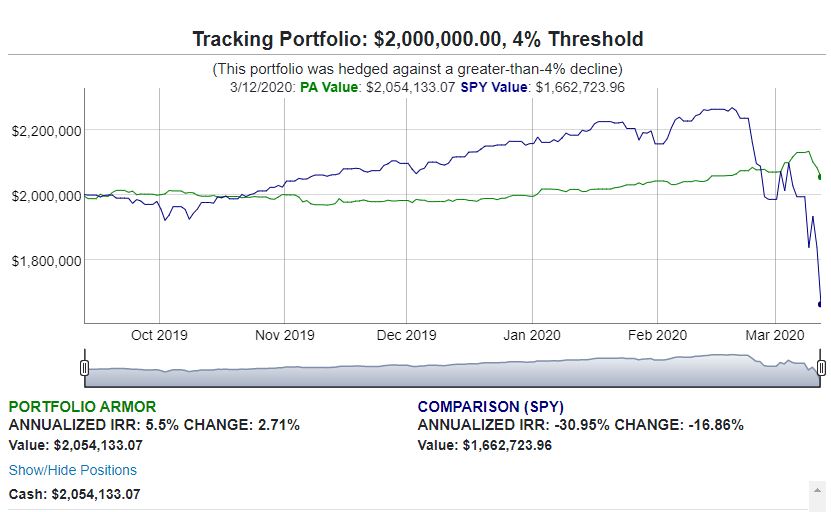Click the Tracking Portfolio title
The height and width of the screenshot is (512, 831).
click(x=418, y=39)
